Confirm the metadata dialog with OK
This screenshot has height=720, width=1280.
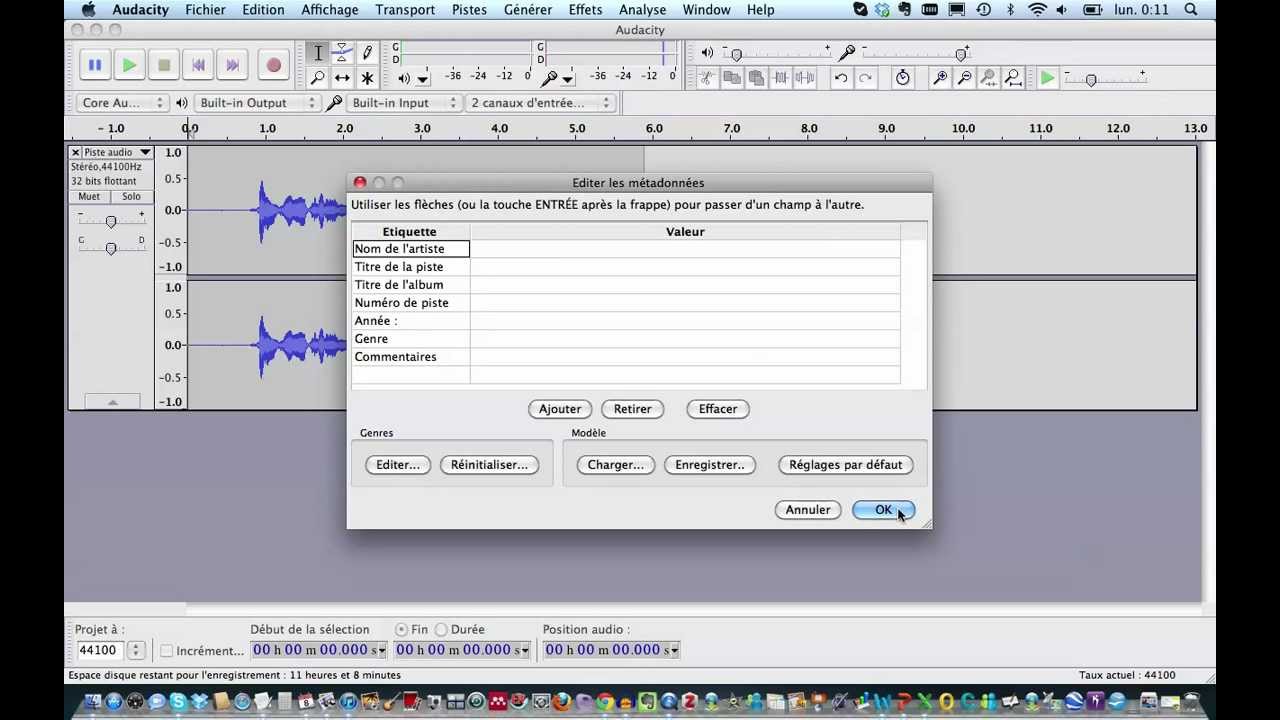pos(883,510)
